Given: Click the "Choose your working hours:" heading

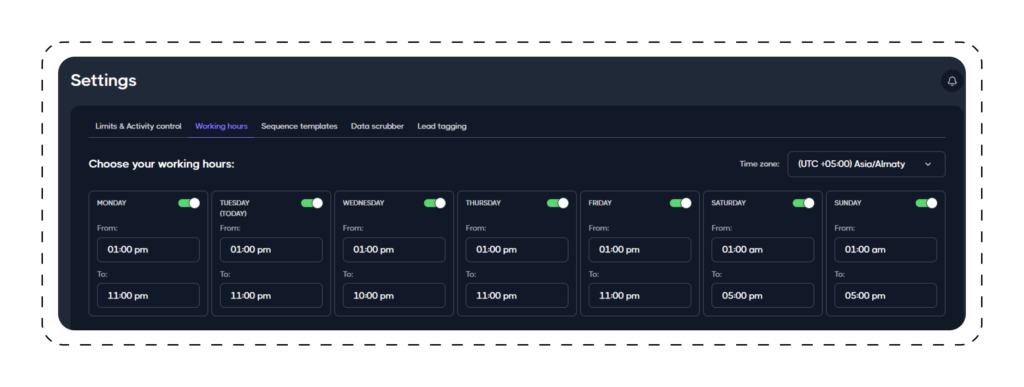Looking at the screenshot, I should (161, 164).
